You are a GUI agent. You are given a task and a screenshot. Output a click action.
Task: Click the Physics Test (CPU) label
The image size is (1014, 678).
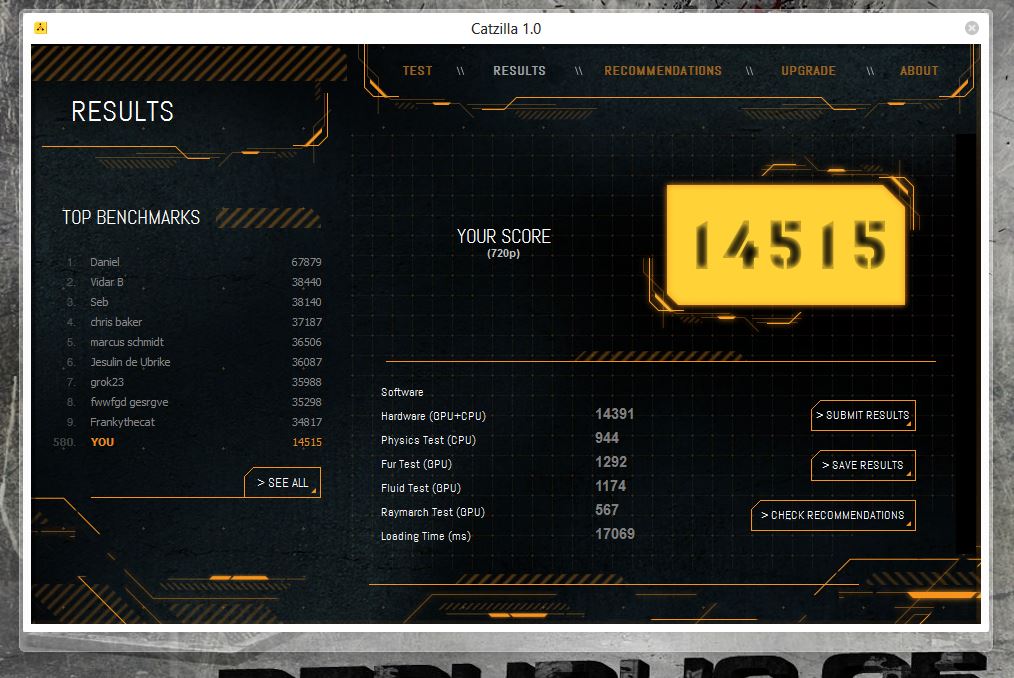(428, 440)
